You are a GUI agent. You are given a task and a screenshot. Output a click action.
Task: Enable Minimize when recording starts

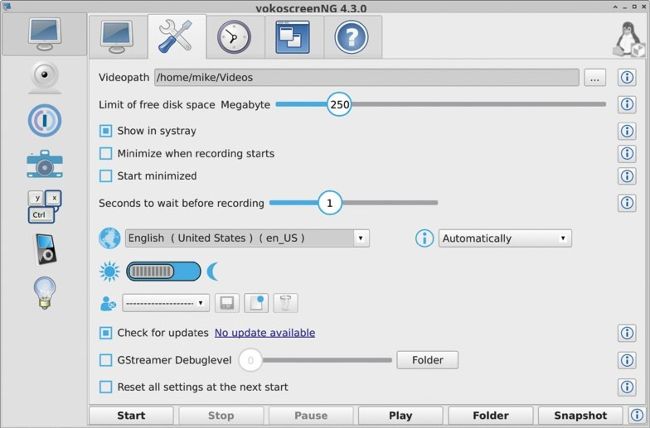click(106, 153)
